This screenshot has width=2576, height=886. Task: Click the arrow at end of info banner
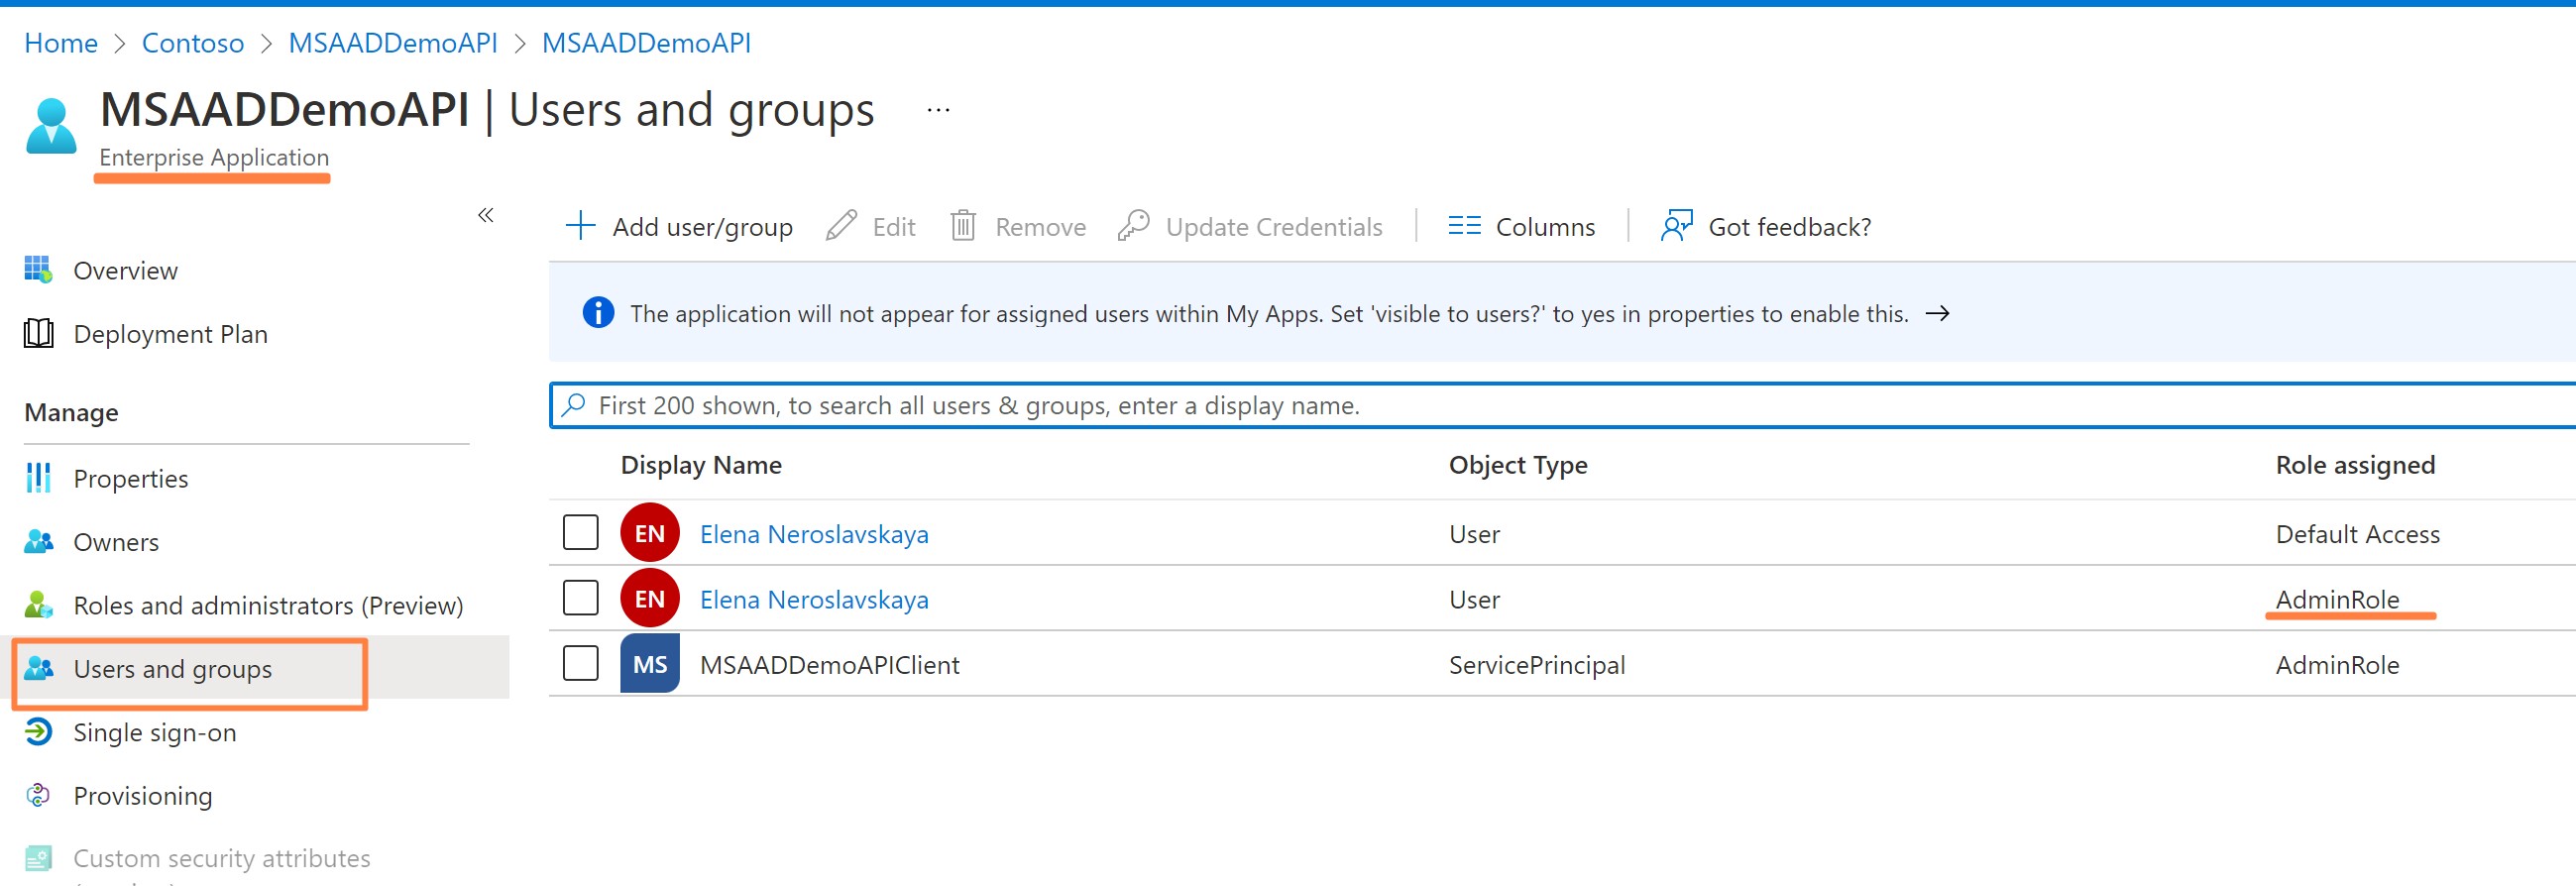[x=1937, y=313]
